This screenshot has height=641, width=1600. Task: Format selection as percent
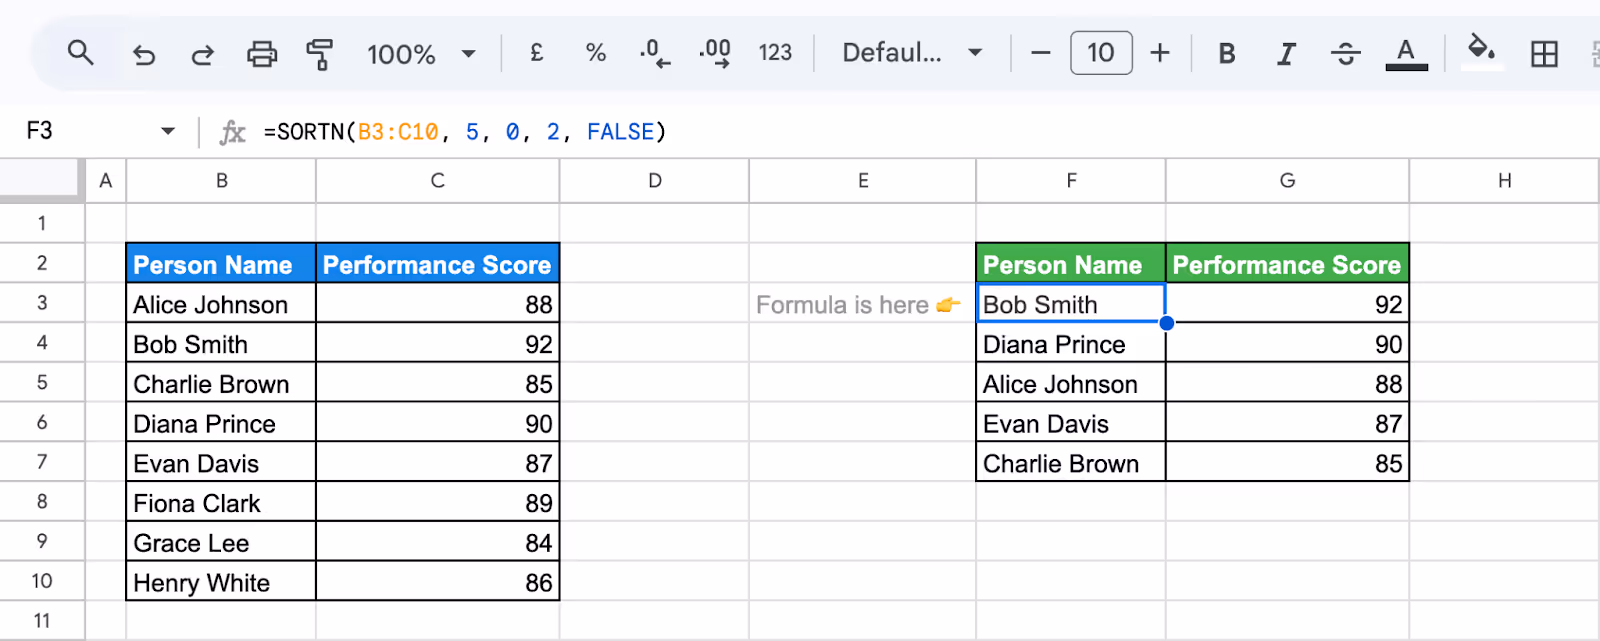(596, 53)
